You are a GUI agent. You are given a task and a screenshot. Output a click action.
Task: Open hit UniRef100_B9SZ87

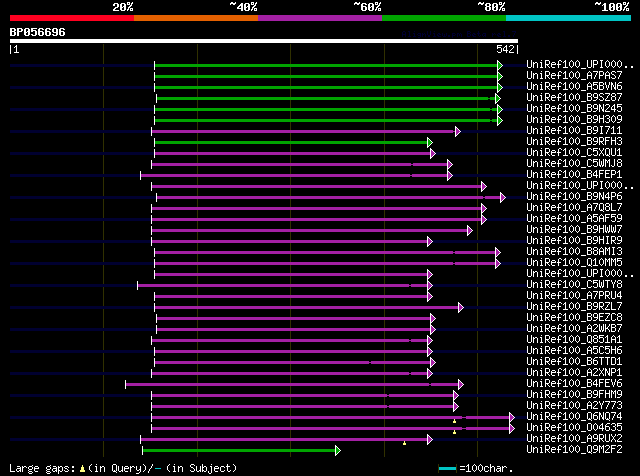click(574, 98)
